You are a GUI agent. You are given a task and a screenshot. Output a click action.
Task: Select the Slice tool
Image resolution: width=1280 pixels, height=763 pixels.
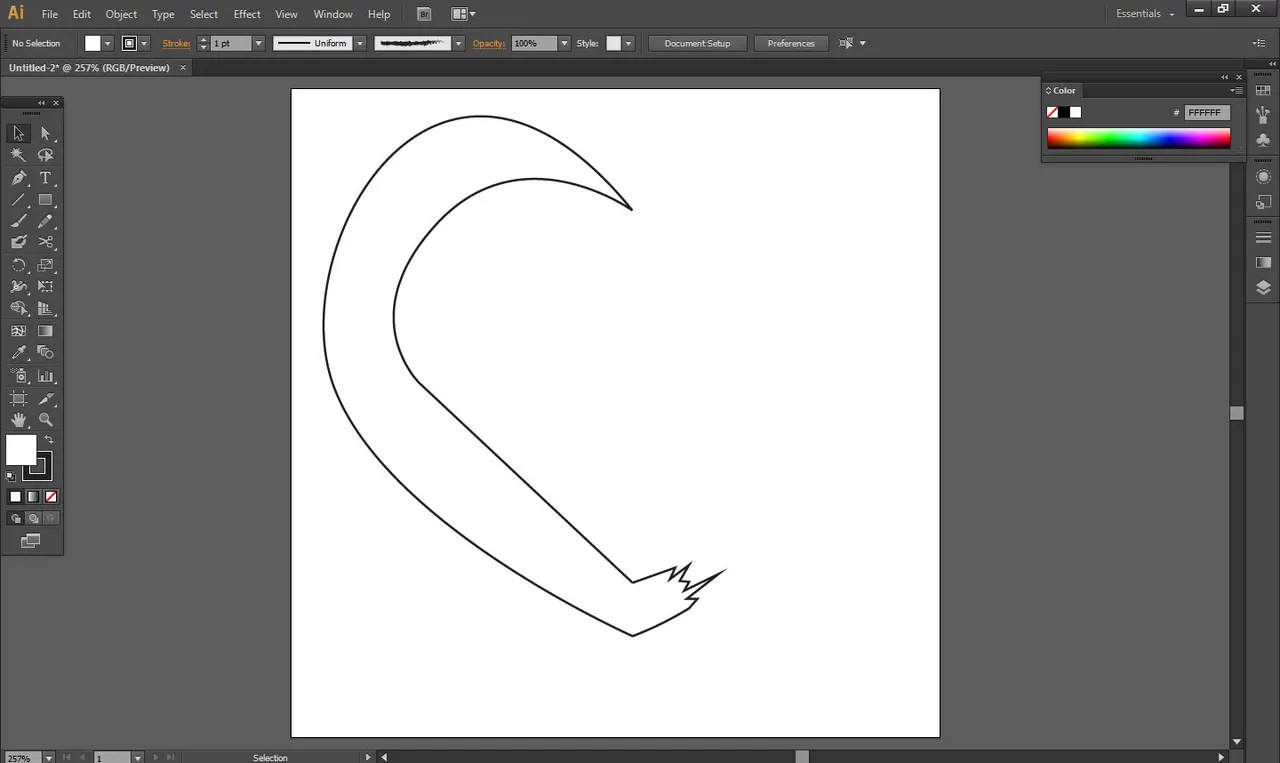point(45,399)
